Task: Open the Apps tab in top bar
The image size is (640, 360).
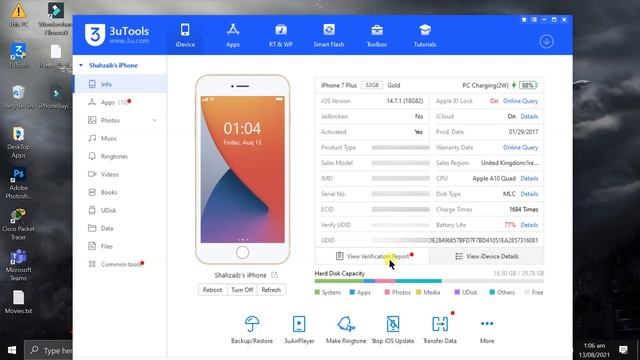Action: (x=233, y=36)
